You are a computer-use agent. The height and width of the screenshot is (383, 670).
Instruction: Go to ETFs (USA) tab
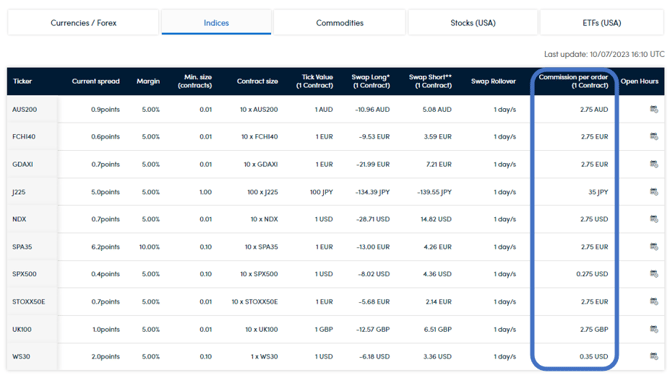click(x=602, y=23)
